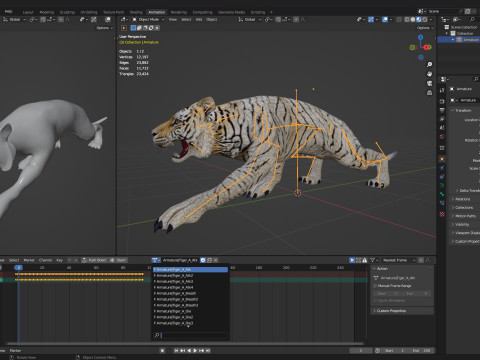The width and height of the screenshot is (480, 360).
Task: Click unlink action X button
Action: pos(216,260)
